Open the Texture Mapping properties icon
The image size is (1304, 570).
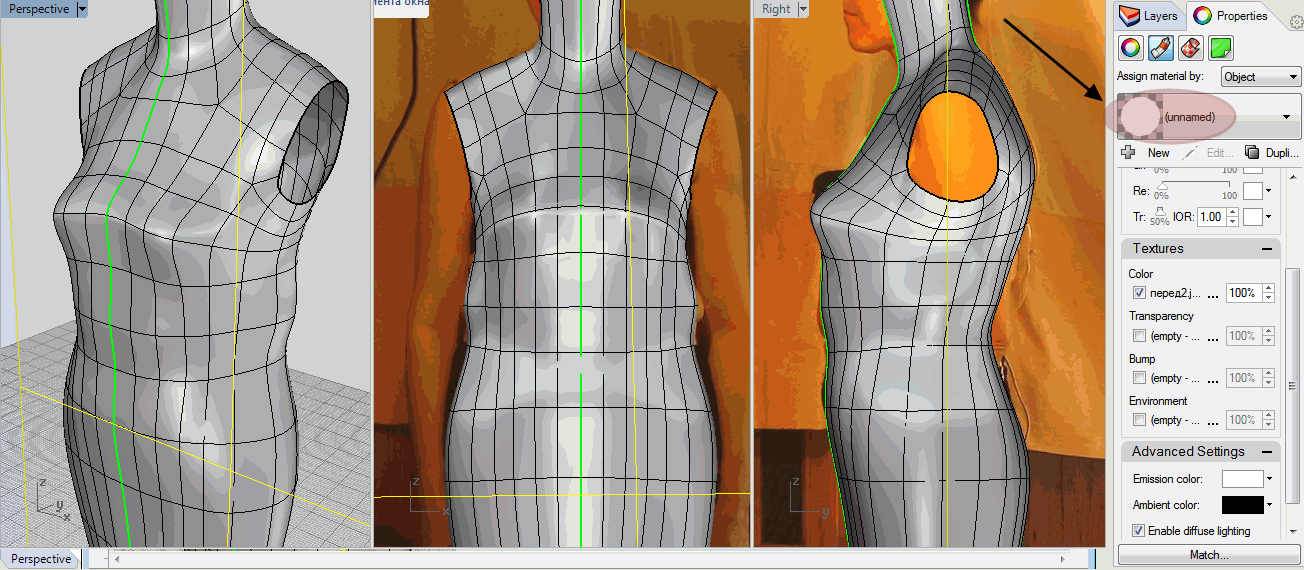(1190, 47)
